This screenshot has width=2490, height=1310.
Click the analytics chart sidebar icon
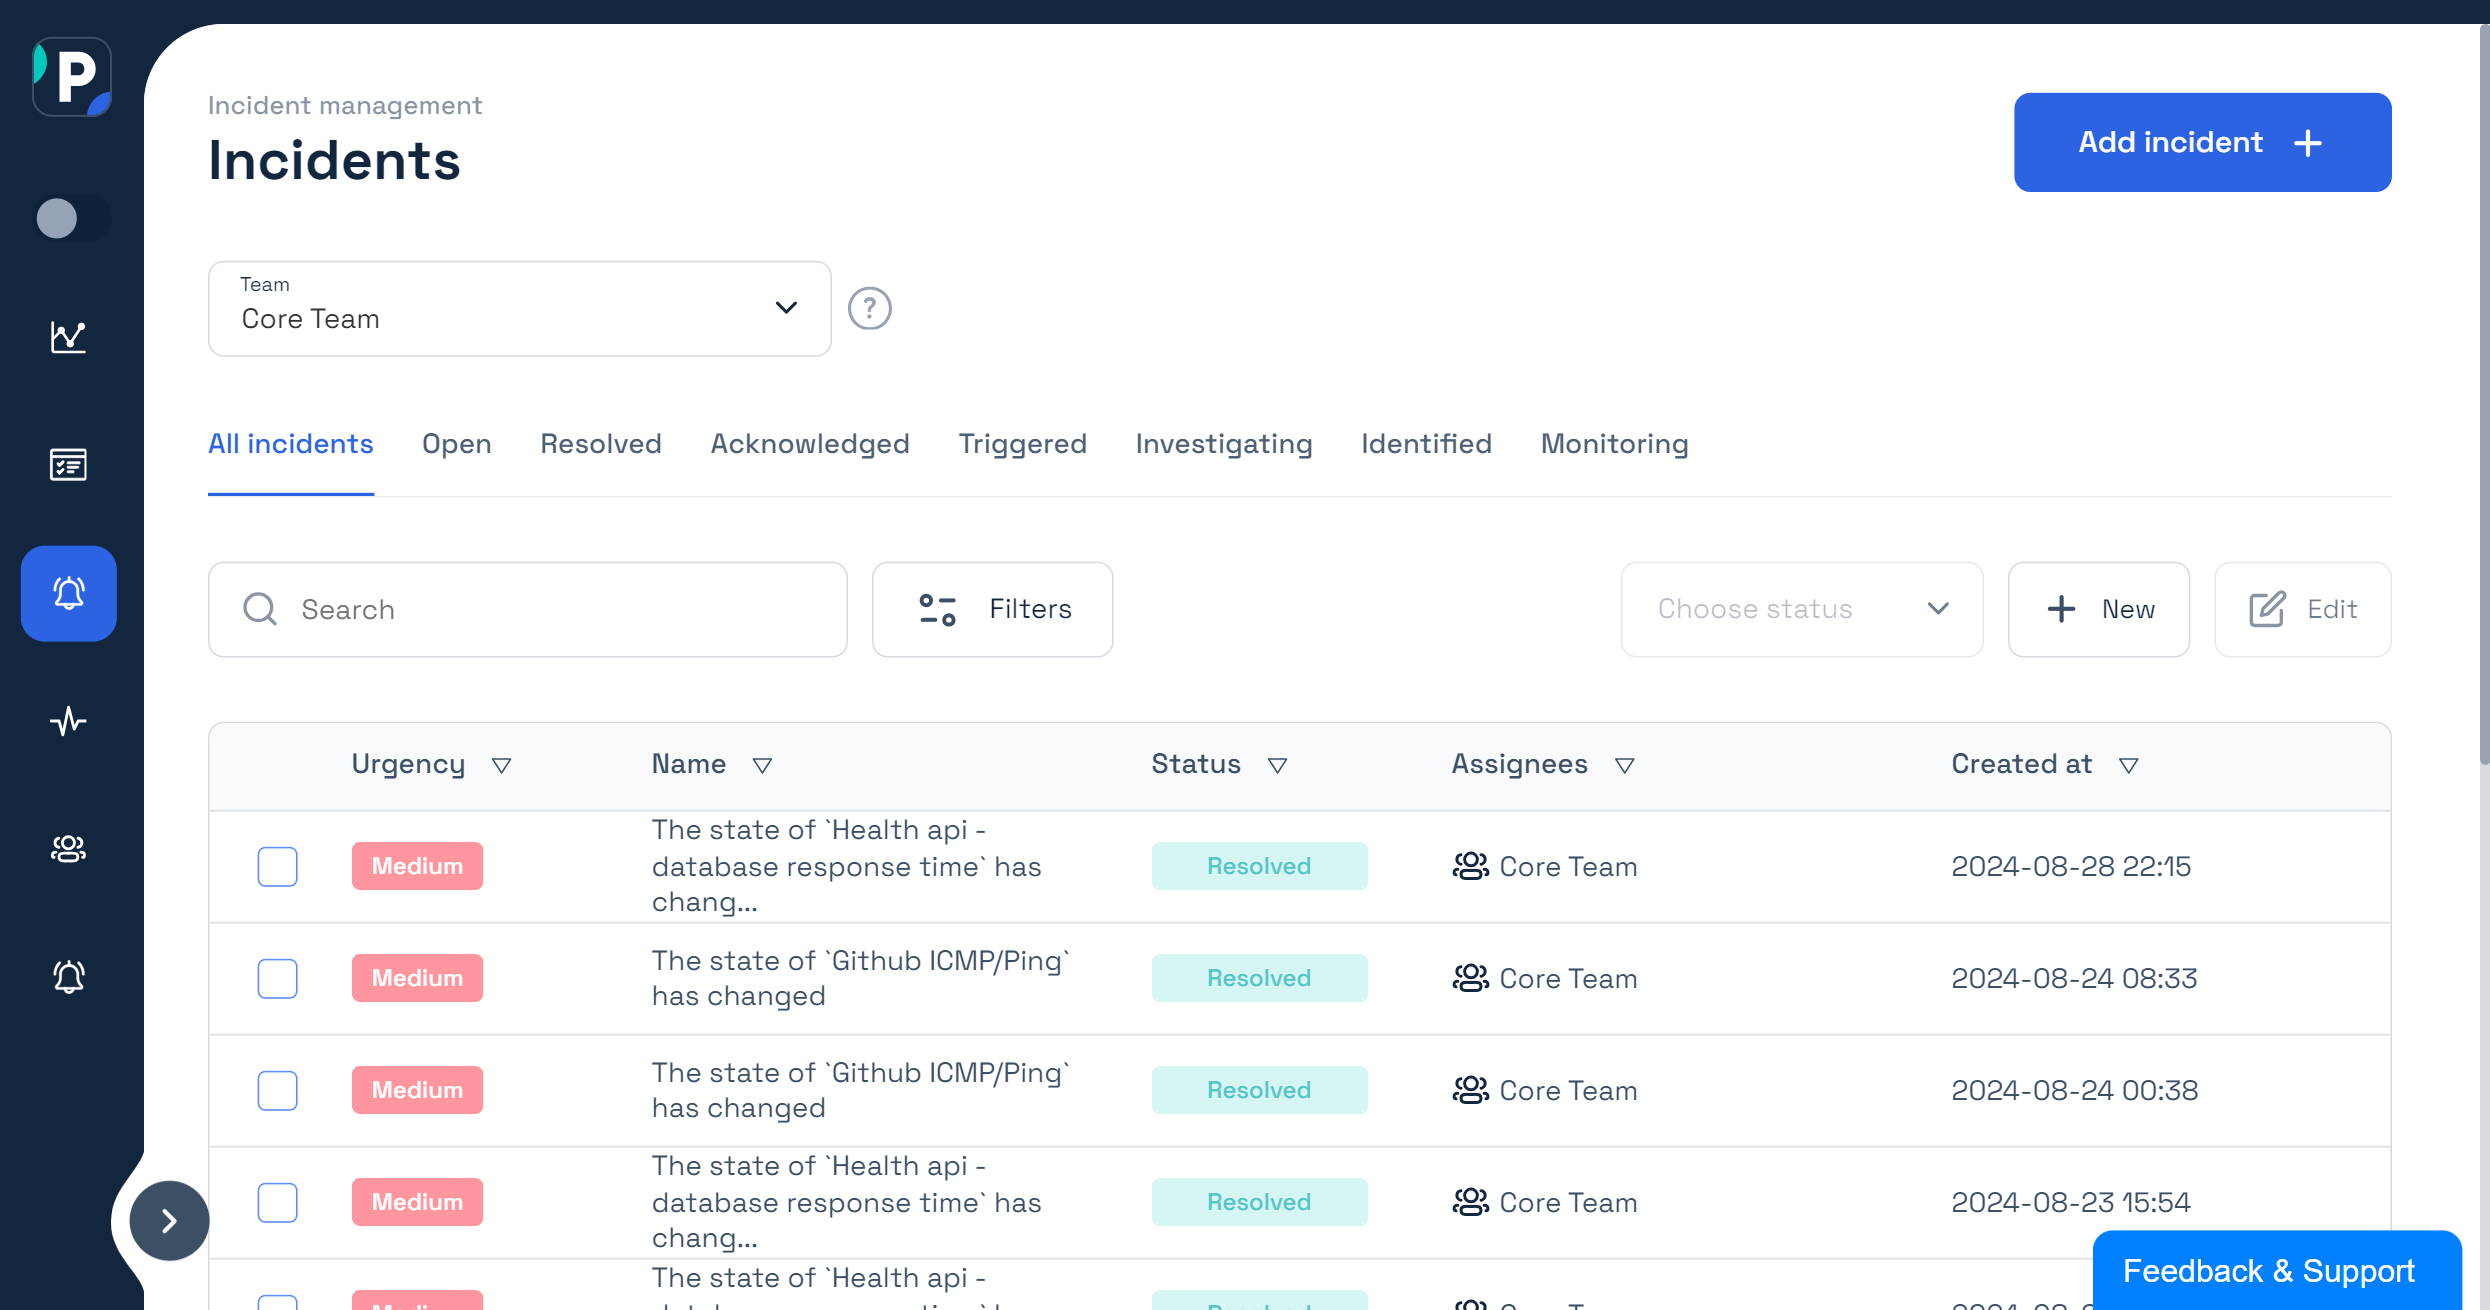68,337
